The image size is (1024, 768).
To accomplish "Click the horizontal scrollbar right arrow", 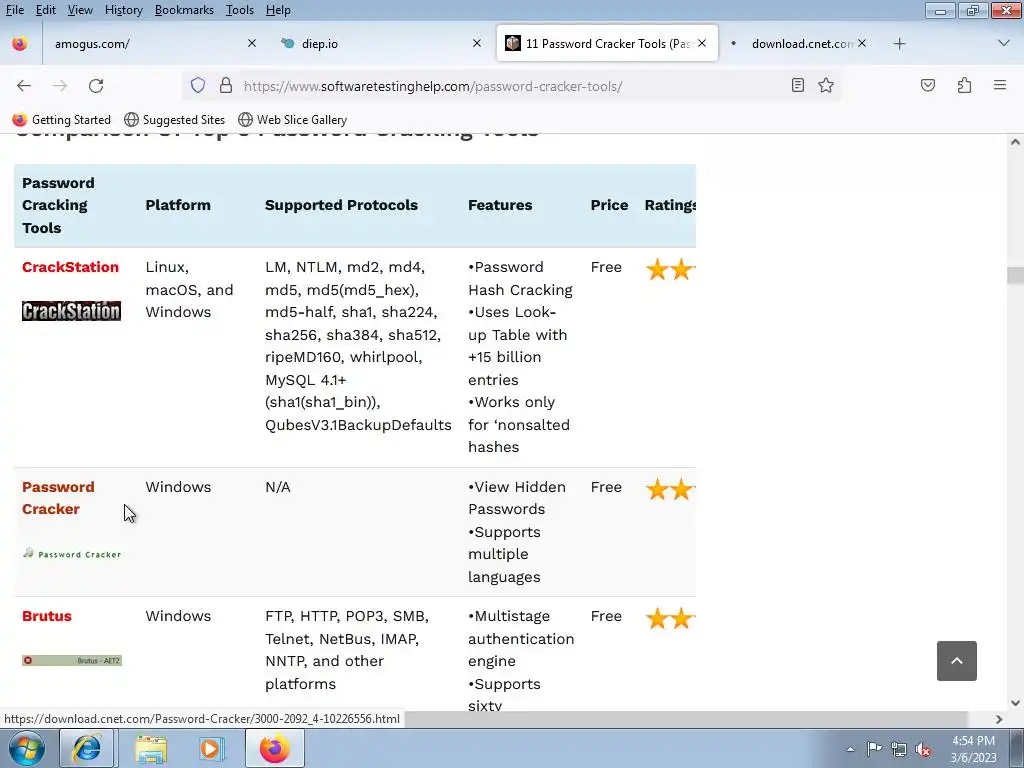I will (x=999, y=719).
